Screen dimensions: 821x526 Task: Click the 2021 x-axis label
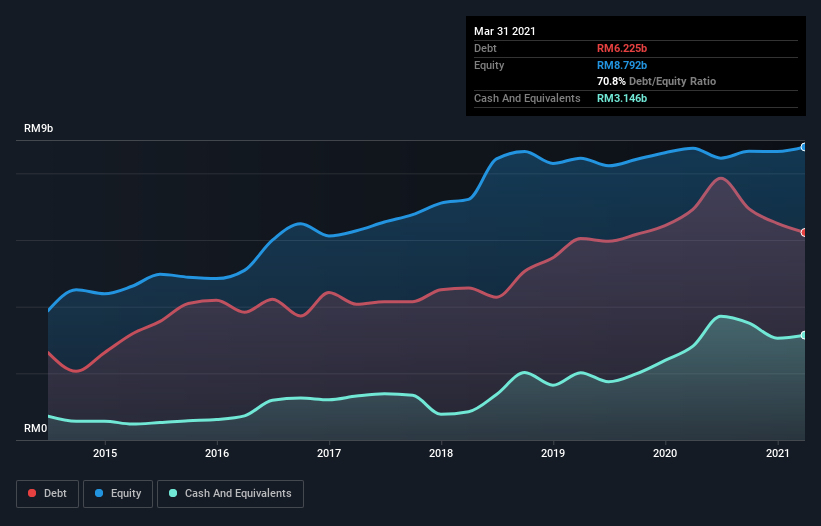tap(778, 453)
